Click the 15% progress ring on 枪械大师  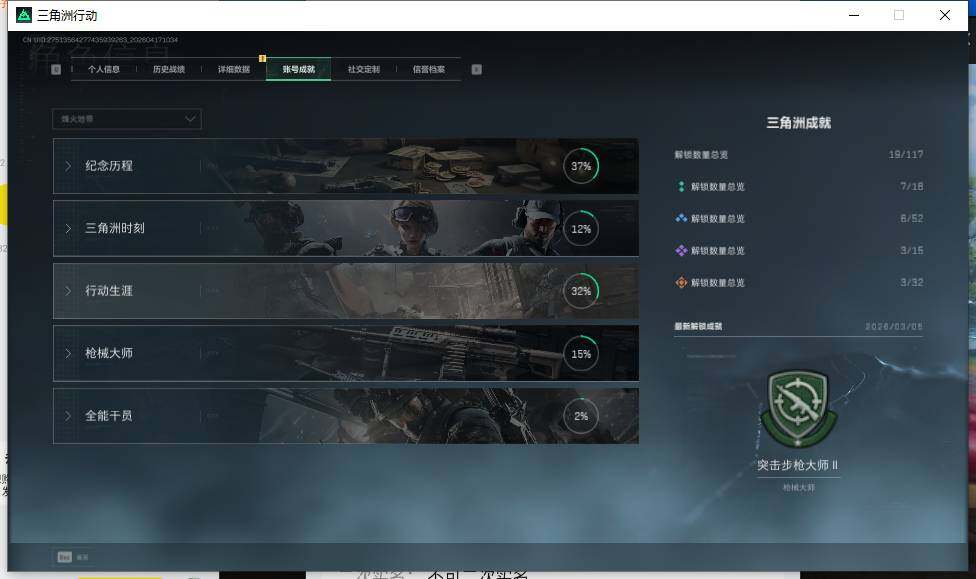point(581,354)
